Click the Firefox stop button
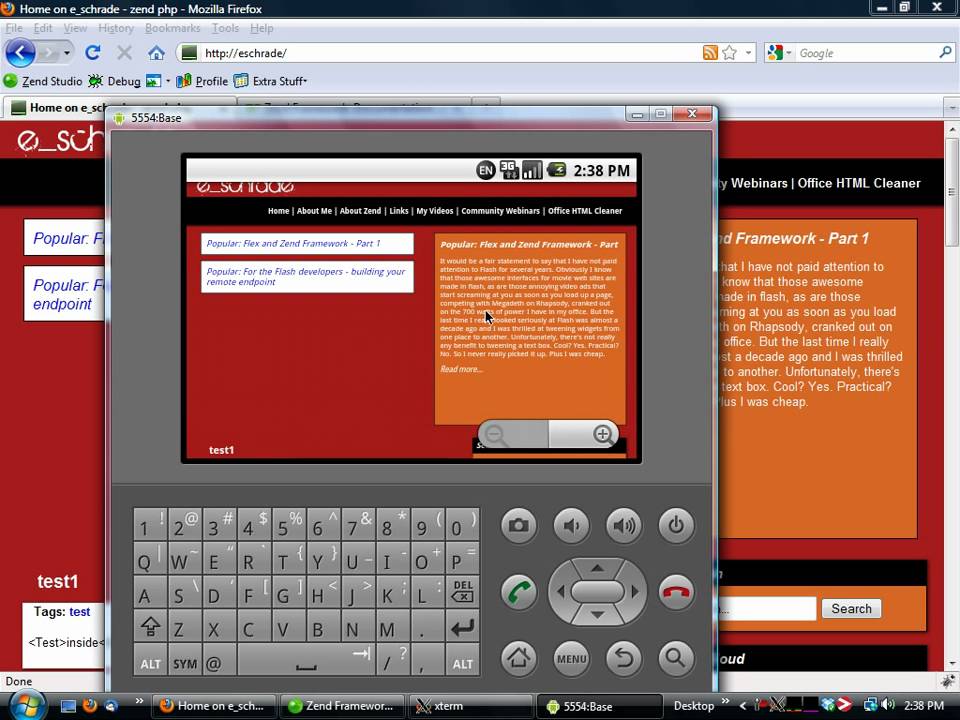This screenshot has height=720, width=960. pyautogui.click(x=124, y=53)
